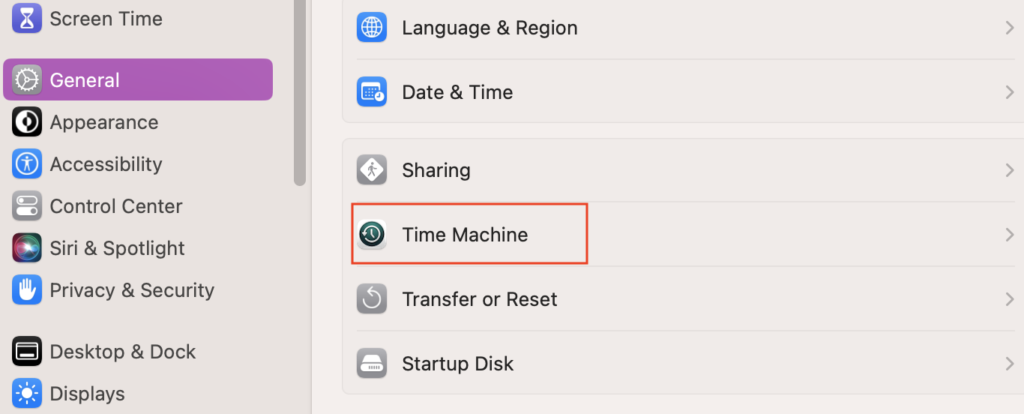
Task: Expand the Sharing row chevron
Action: [1009, 170]
